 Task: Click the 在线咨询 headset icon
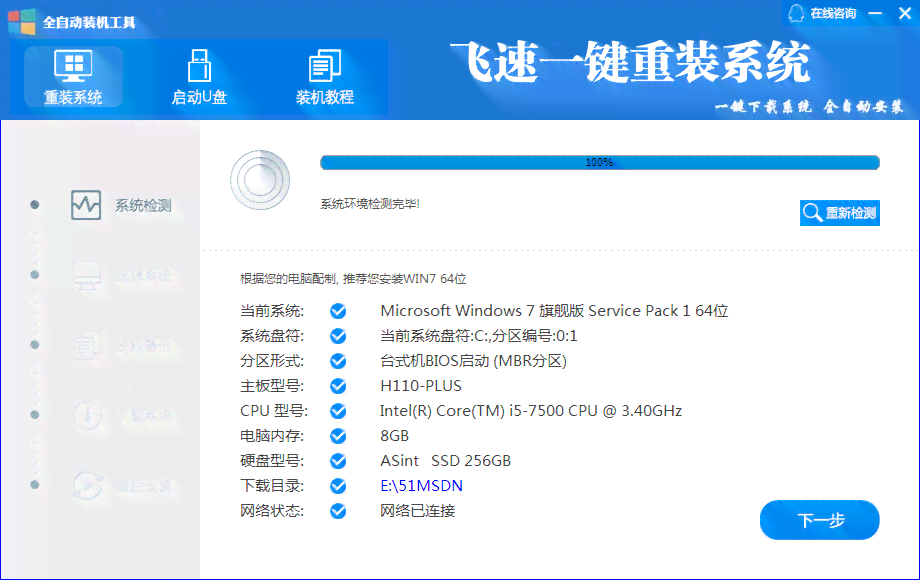[796, 13]
